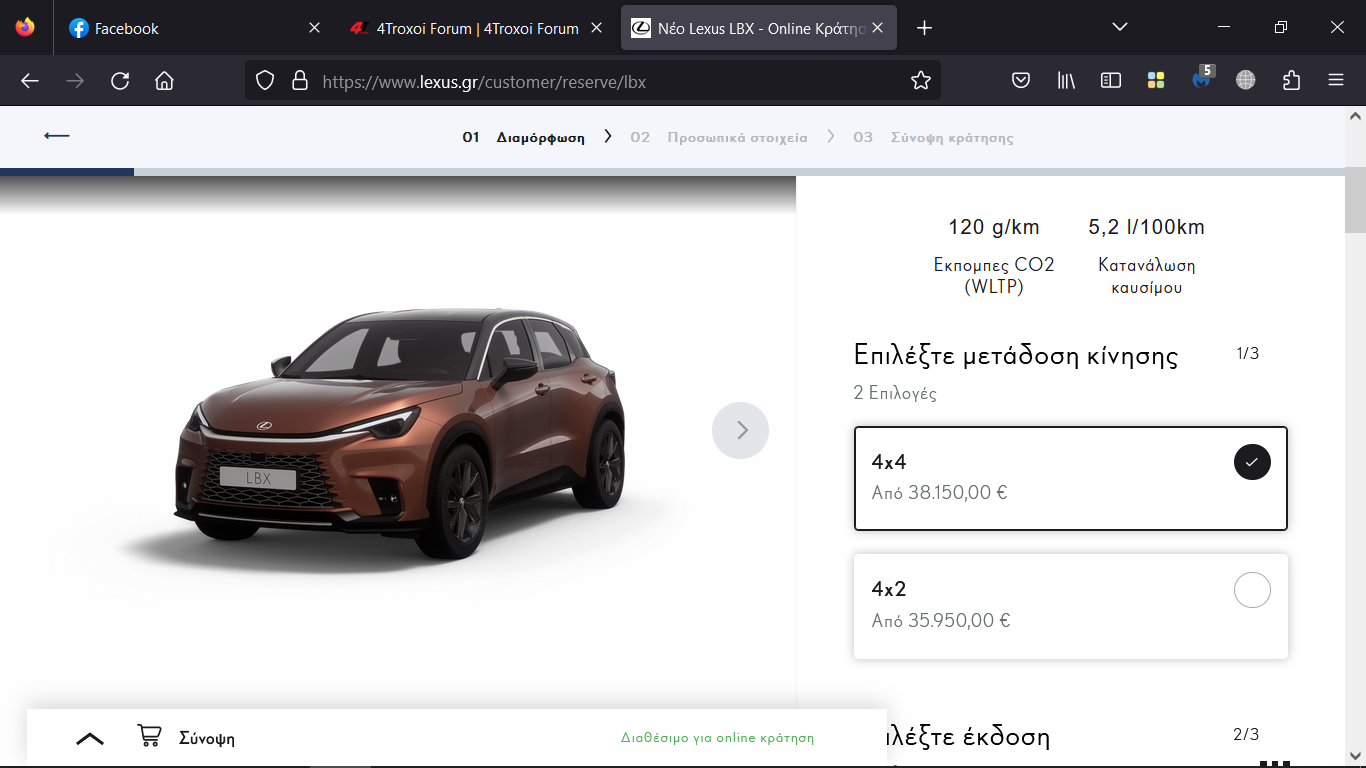Screen dimensions: 1366x768
Task: Click the browser back arrow
Action: point(30,81)
